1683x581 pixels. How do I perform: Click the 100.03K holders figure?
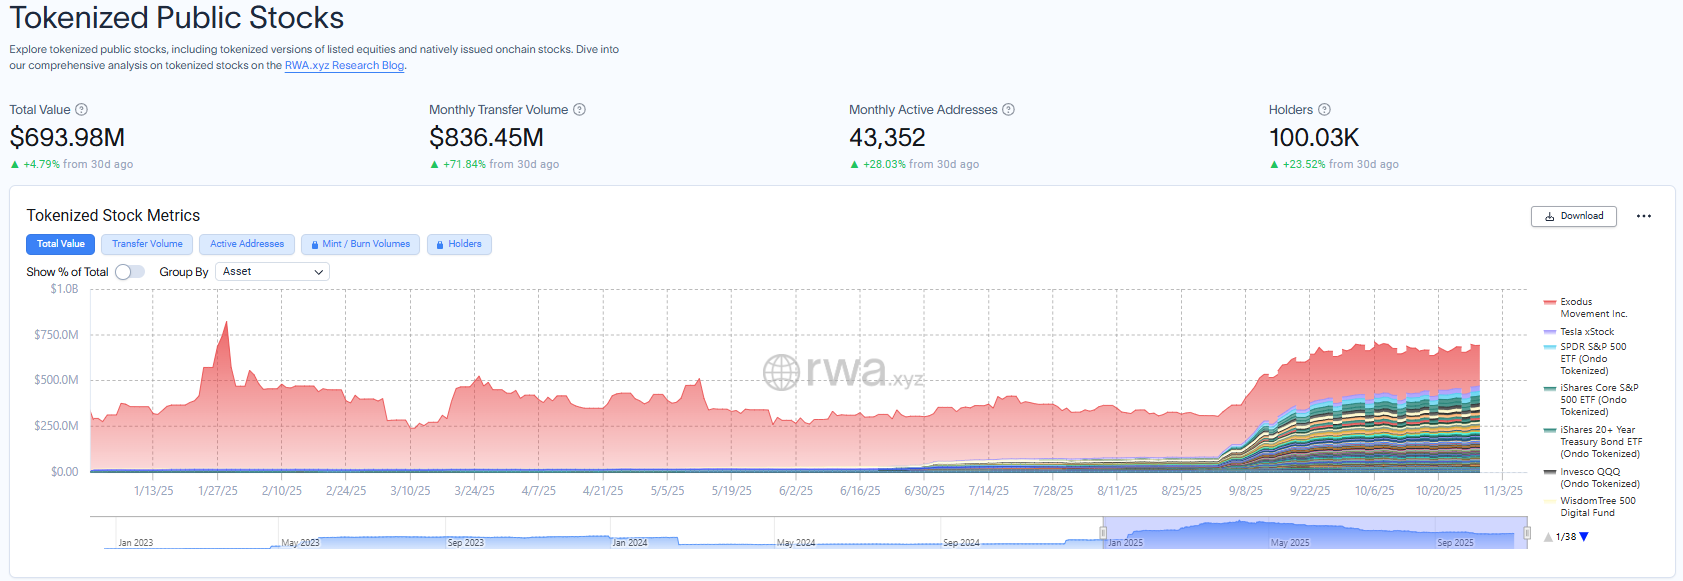coord(1314,138)
